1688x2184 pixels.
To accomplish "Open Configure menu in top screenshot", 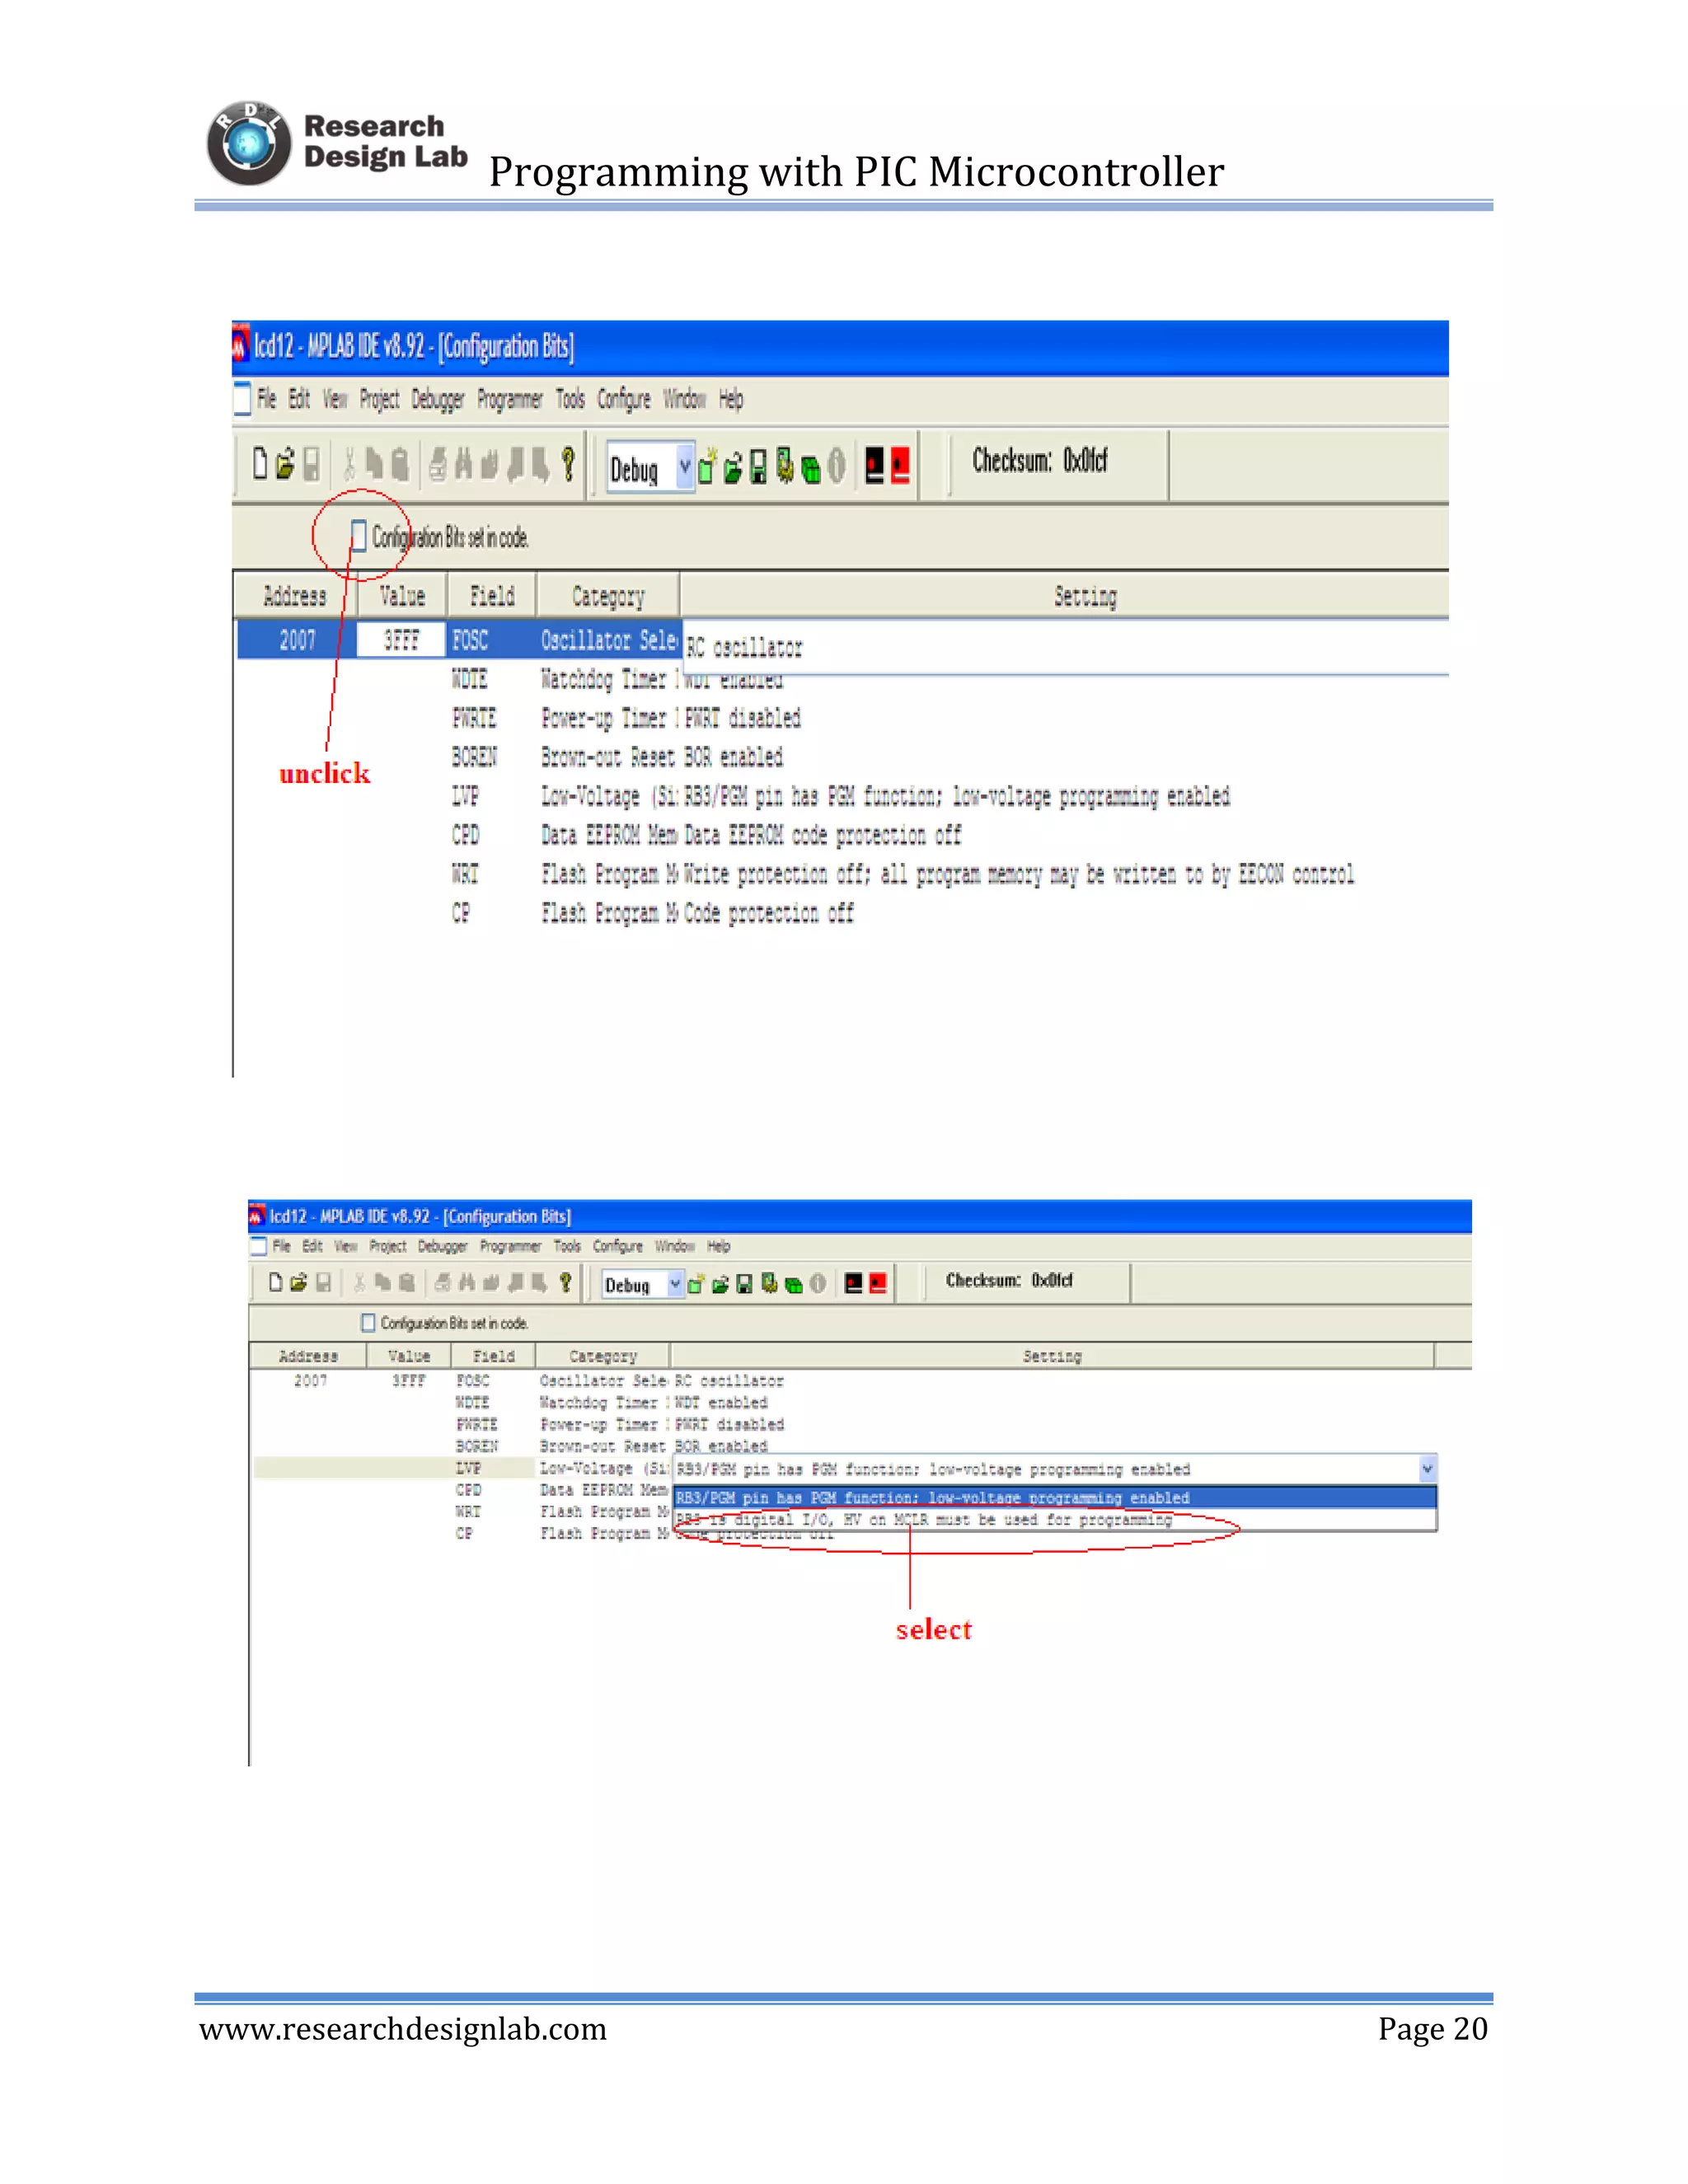I will 624,400.
